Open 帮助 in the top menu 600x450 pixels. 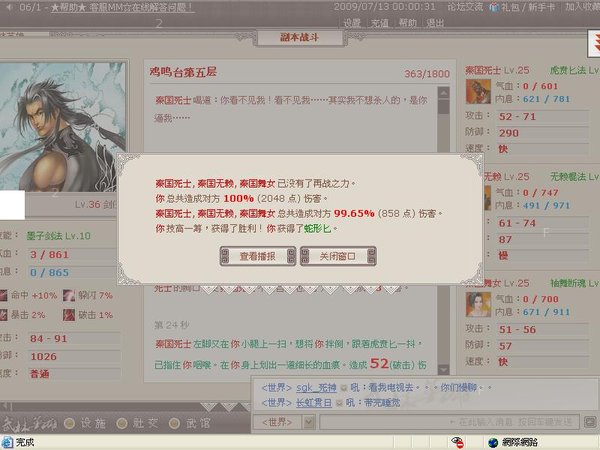point(407,23)
